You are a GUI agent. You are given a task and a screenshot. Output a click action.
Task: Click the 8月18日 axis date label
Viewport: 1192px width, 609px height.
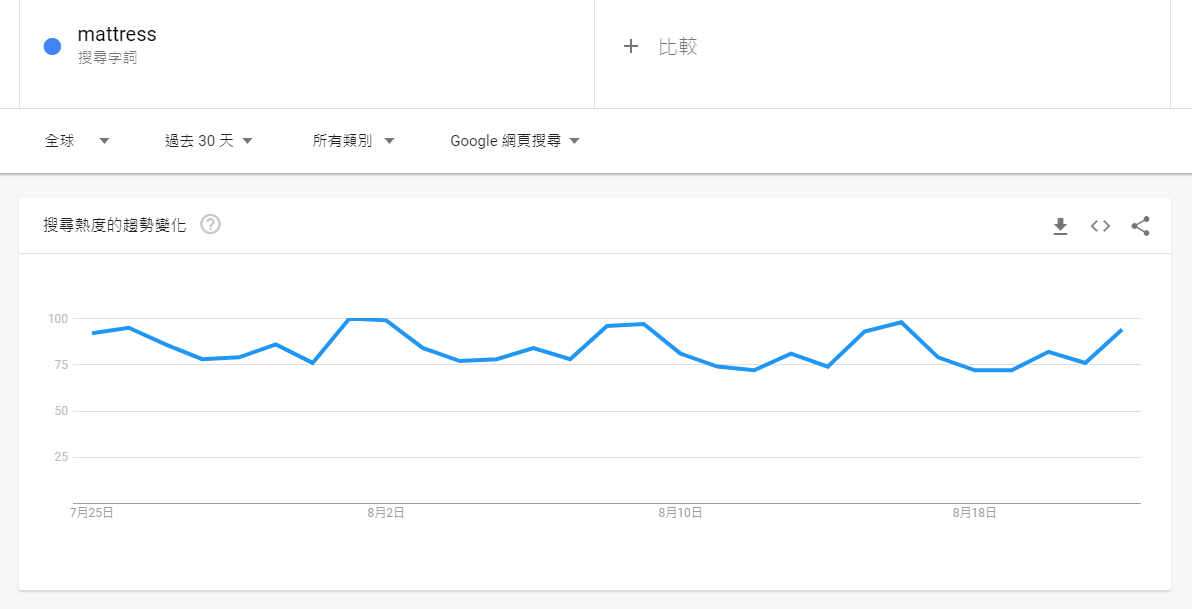[975, 513]
